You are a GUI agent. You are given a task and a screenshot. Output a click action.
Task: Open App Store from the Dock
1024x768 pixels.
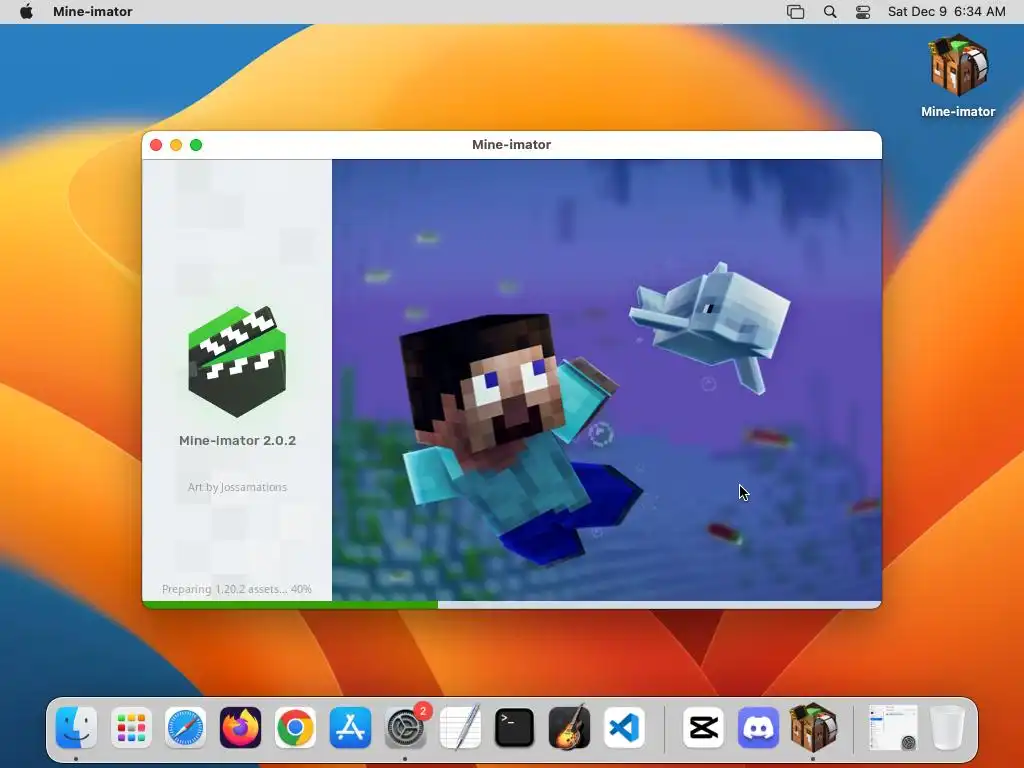pos(350,727)
